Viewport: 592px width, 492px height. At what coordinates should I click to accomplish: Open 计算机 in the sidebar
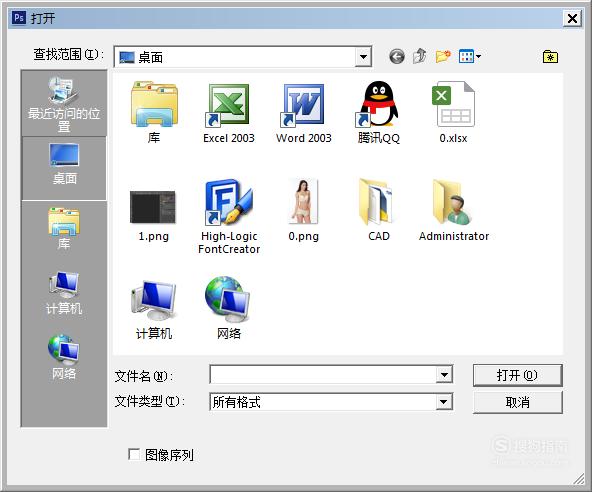pos(64,293)
